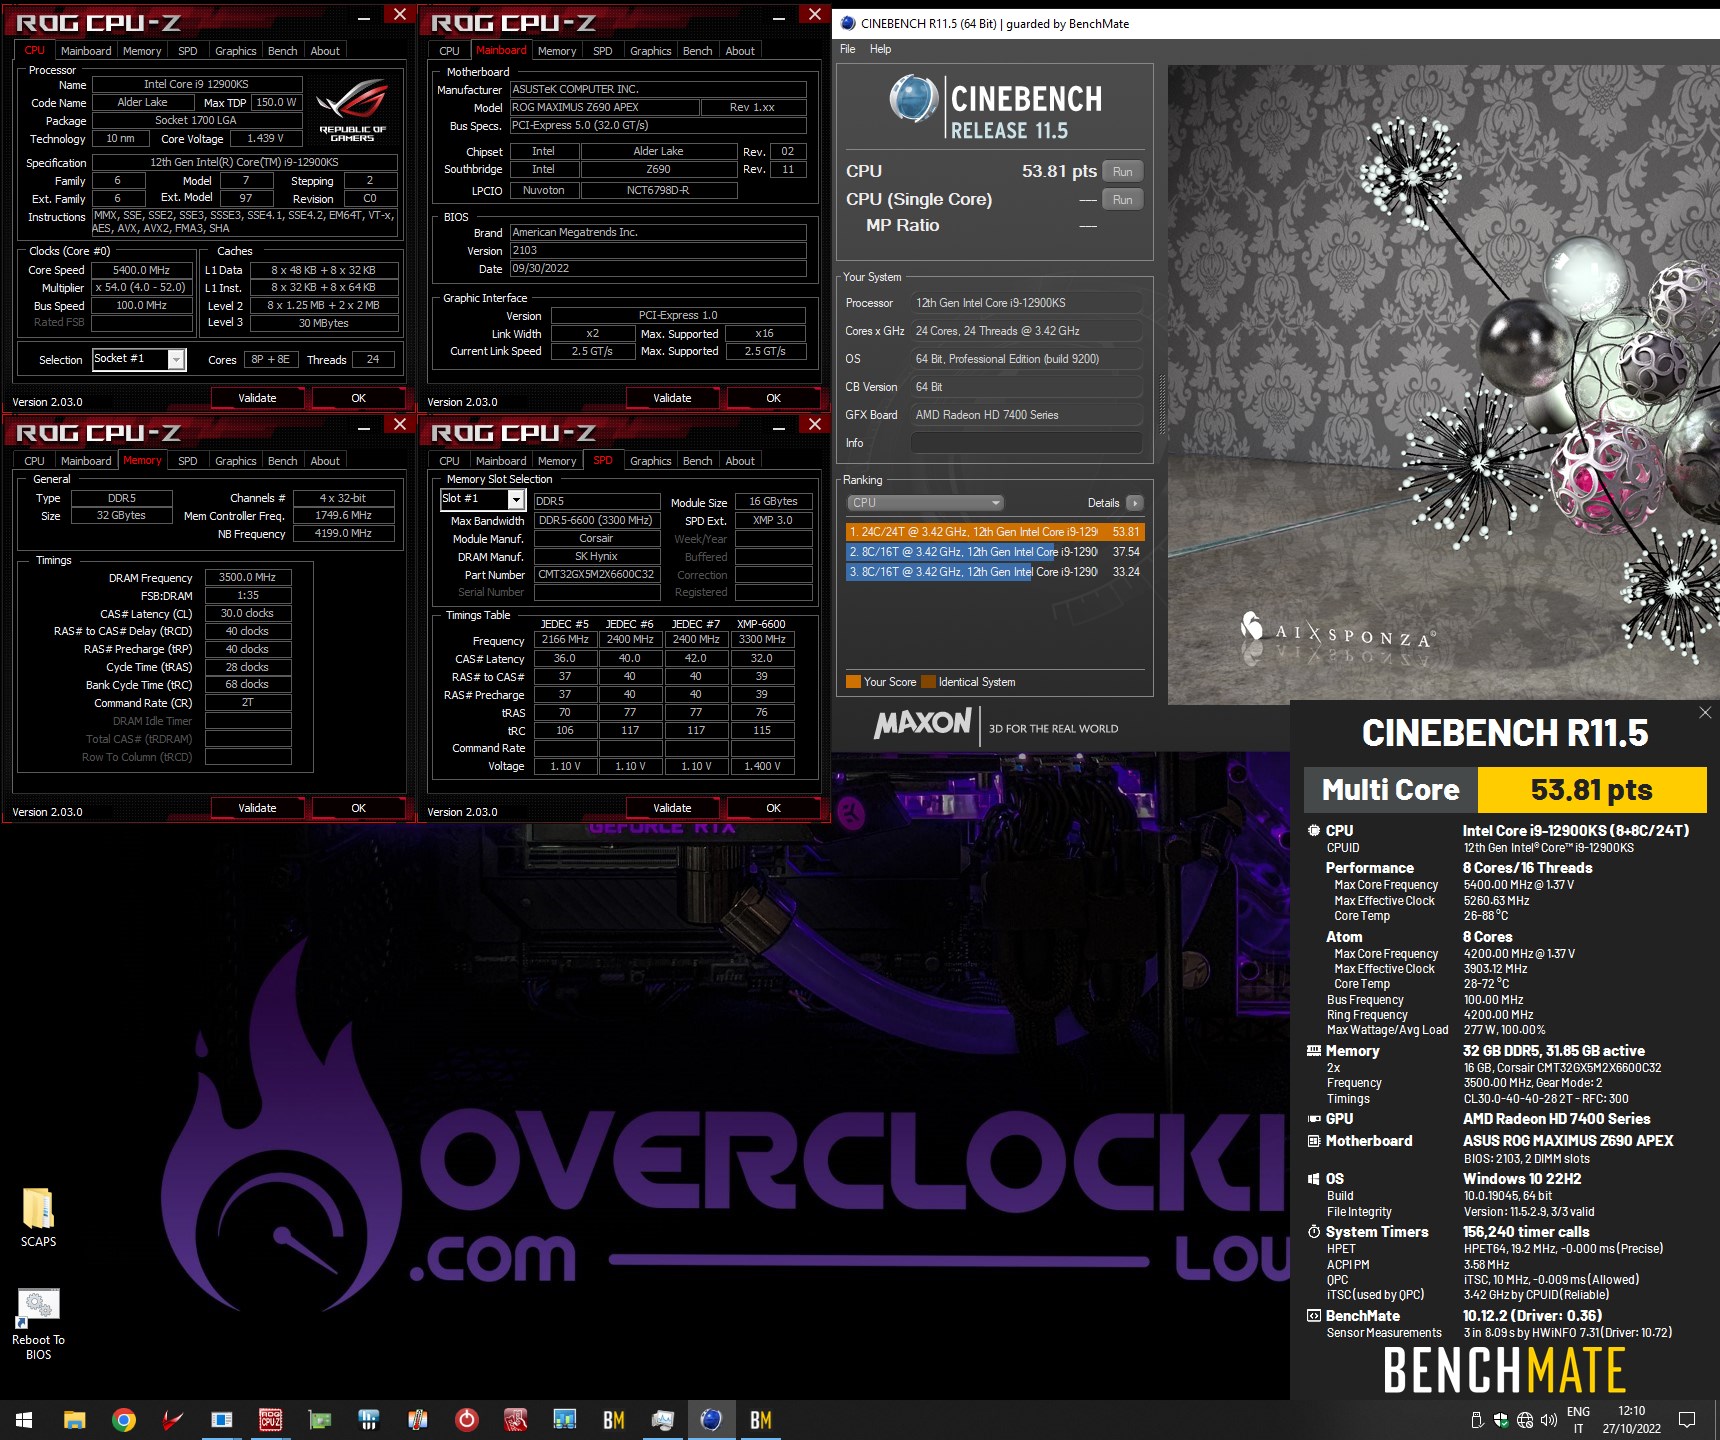Click the BIOS Version 2103 field
The width and height of the screenshot is (1720, 1440).
click(x=658, y=251)
